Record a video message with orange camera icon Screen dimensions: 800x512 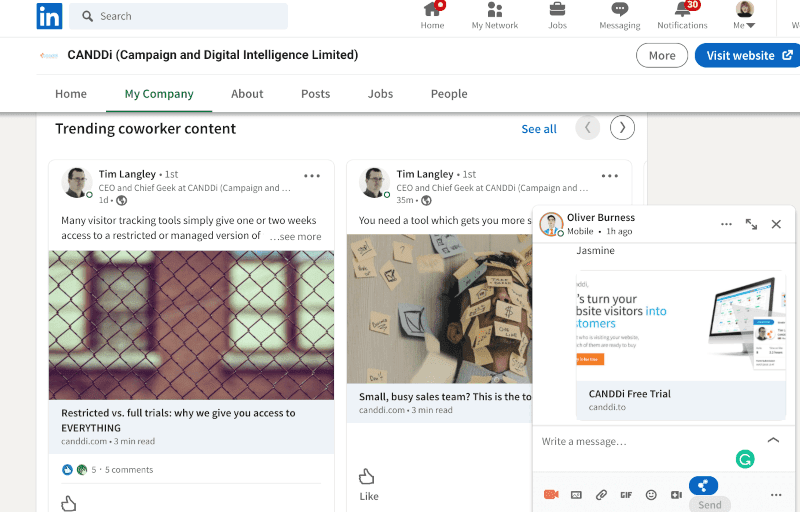coord(551,495)
